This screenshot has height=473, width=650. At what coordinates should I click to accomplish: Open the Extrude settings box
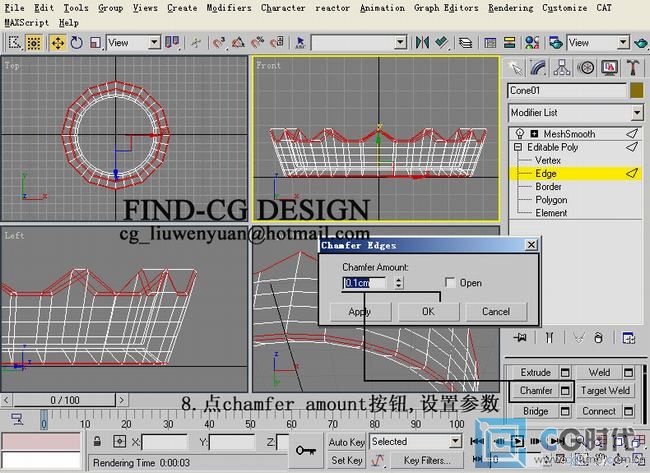point(565,372)
